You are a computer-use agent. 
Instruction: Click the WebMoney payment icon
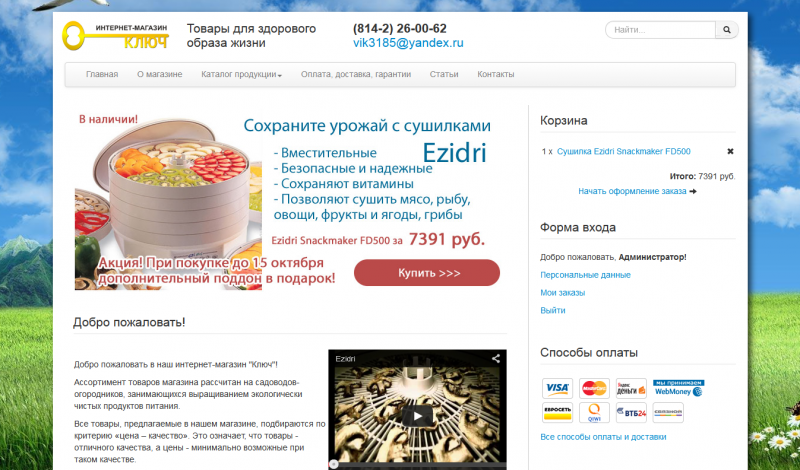679,388
